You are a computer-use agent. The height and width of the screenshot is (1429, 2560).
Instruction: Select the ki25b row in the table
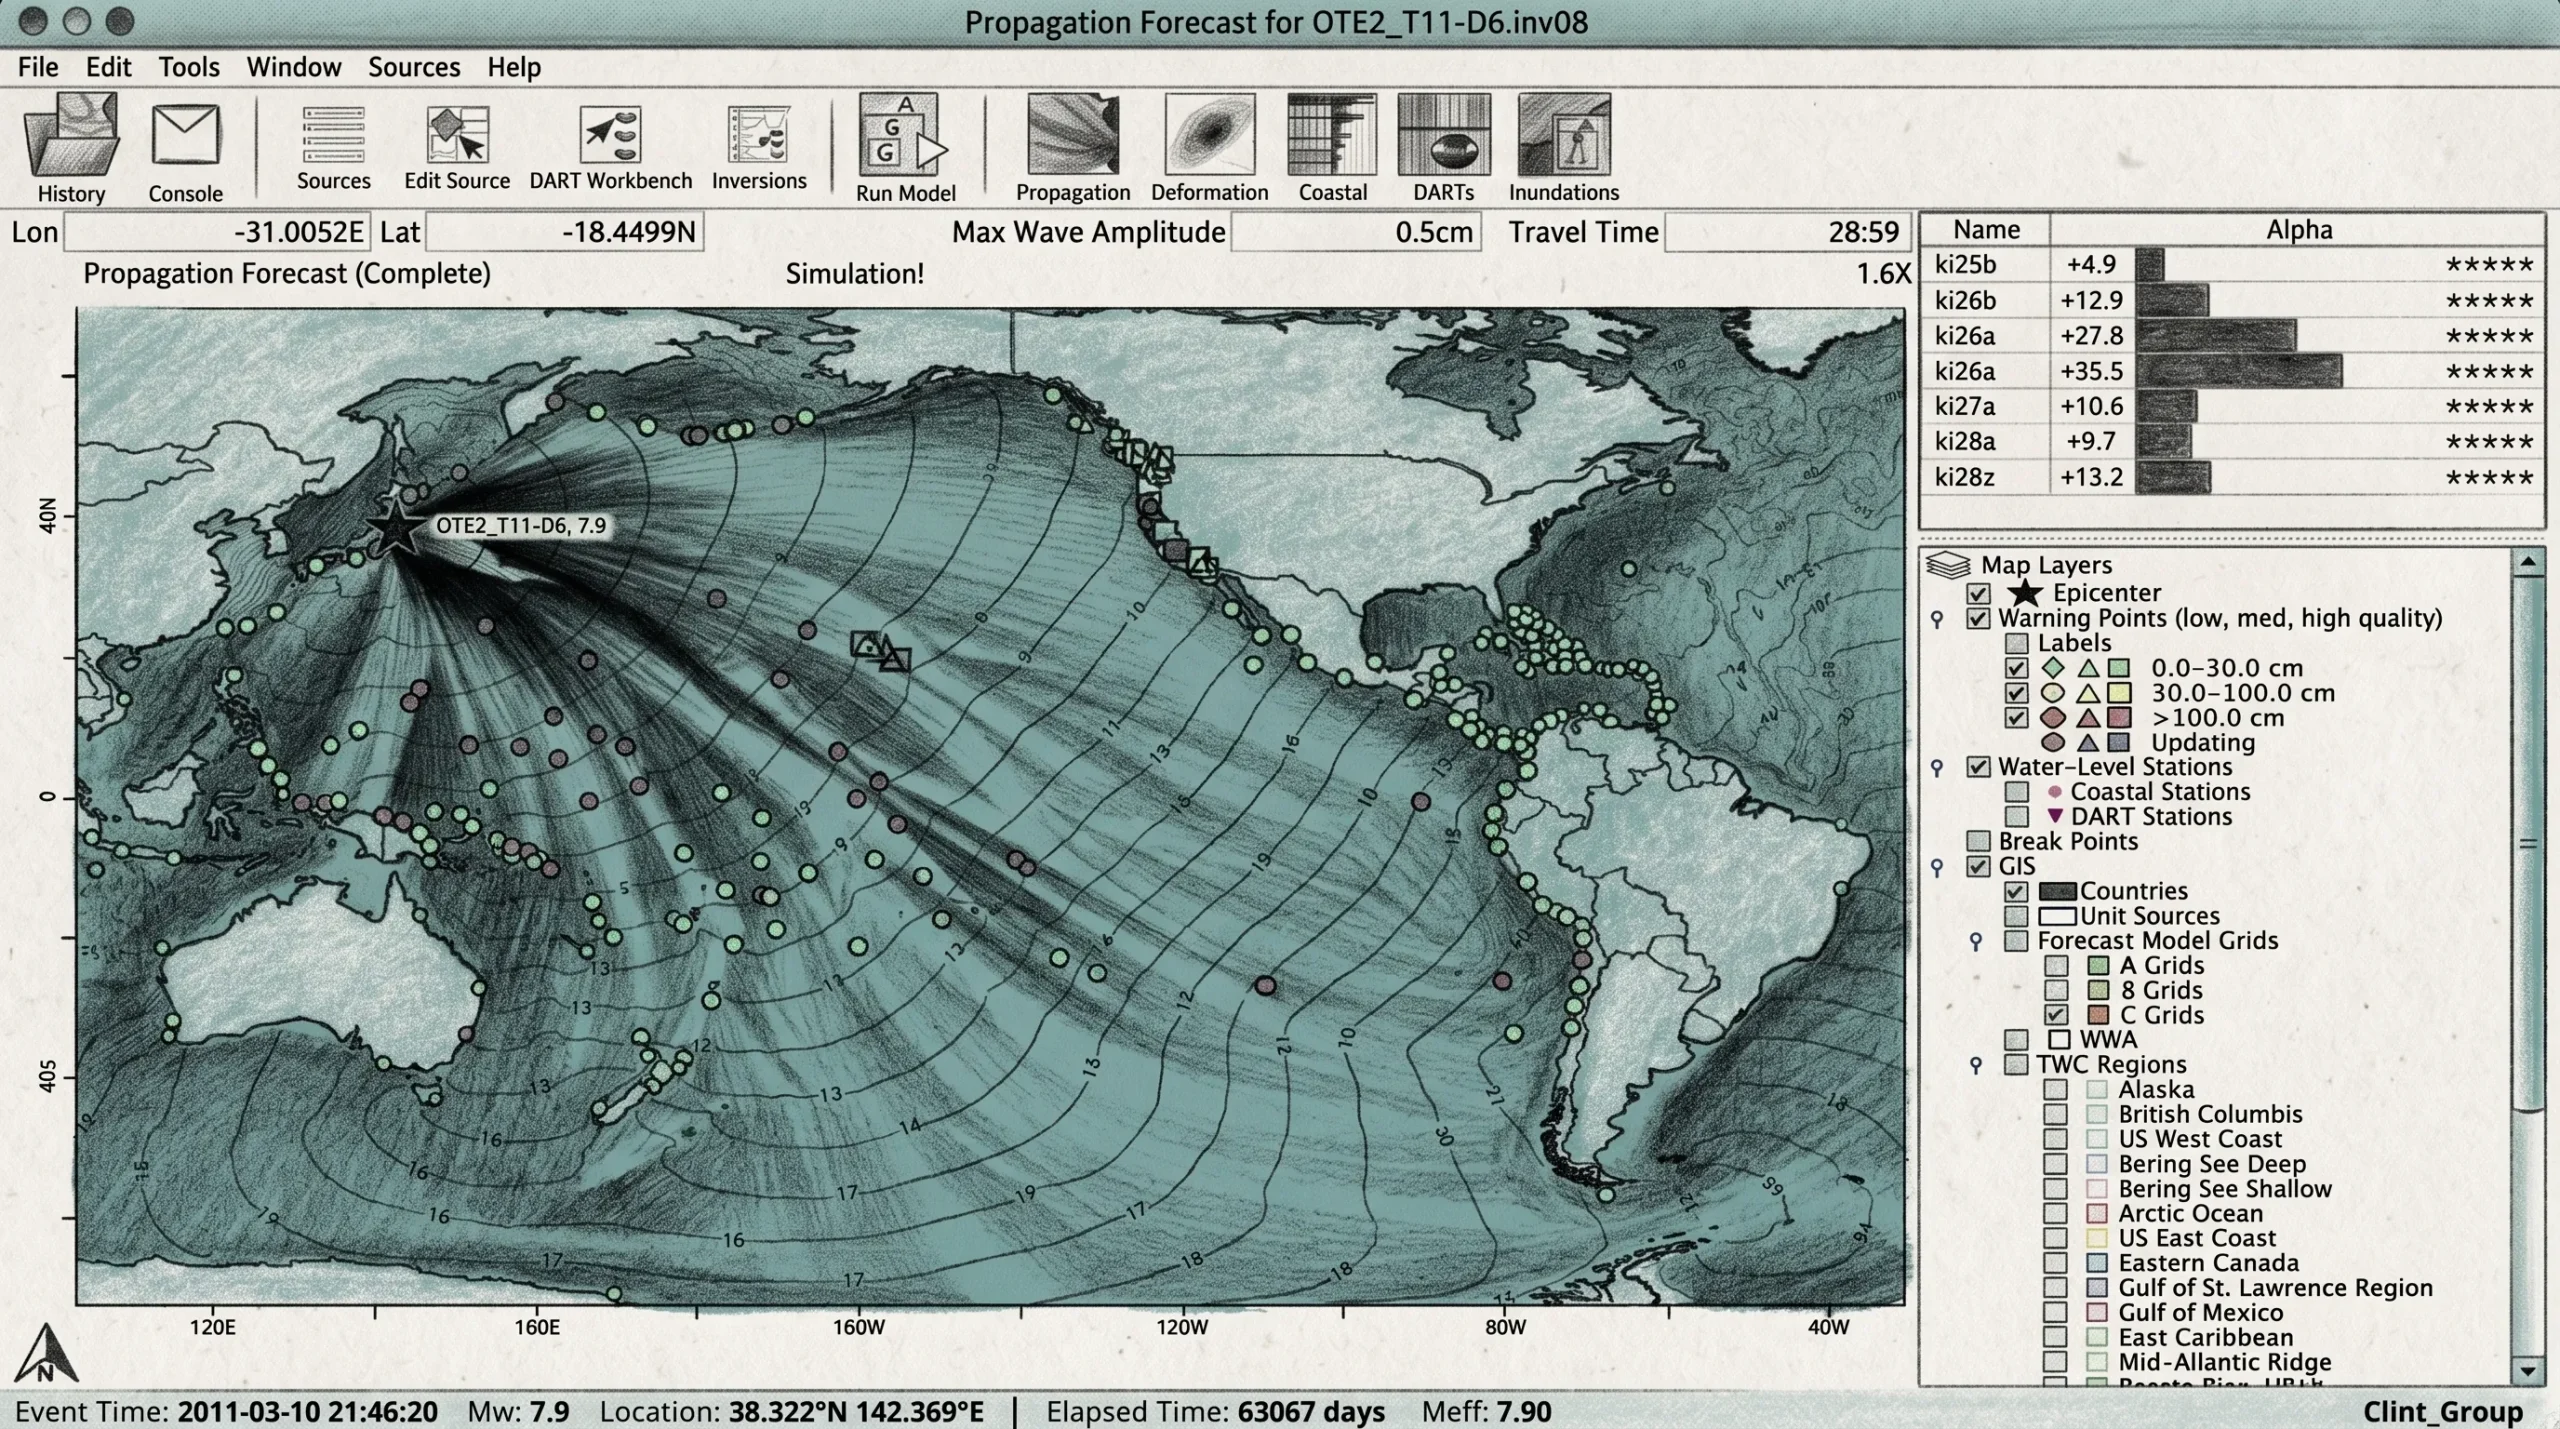pos(2232,265)
